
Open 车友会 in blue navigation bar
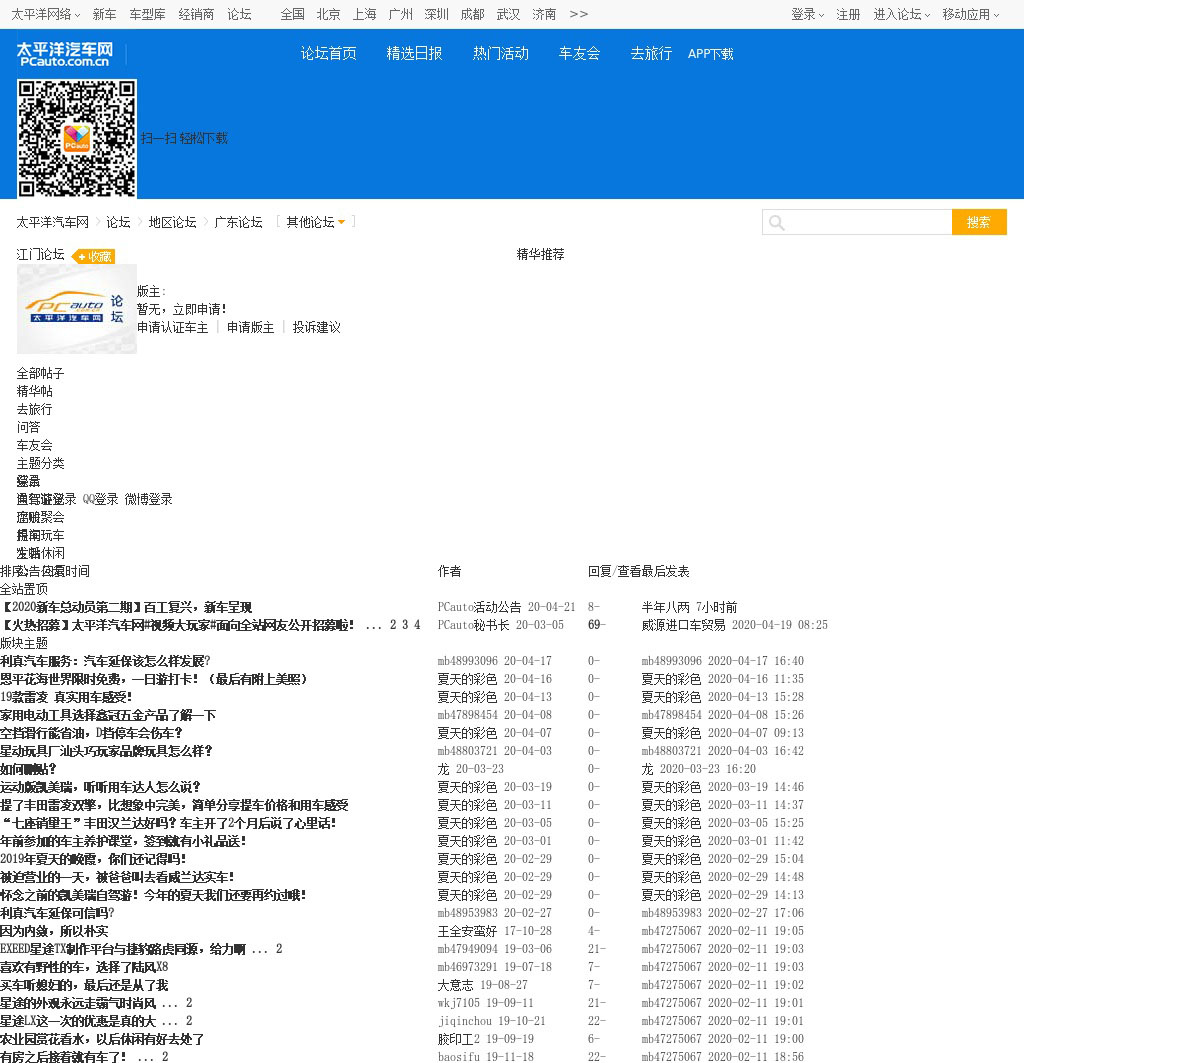579,54
